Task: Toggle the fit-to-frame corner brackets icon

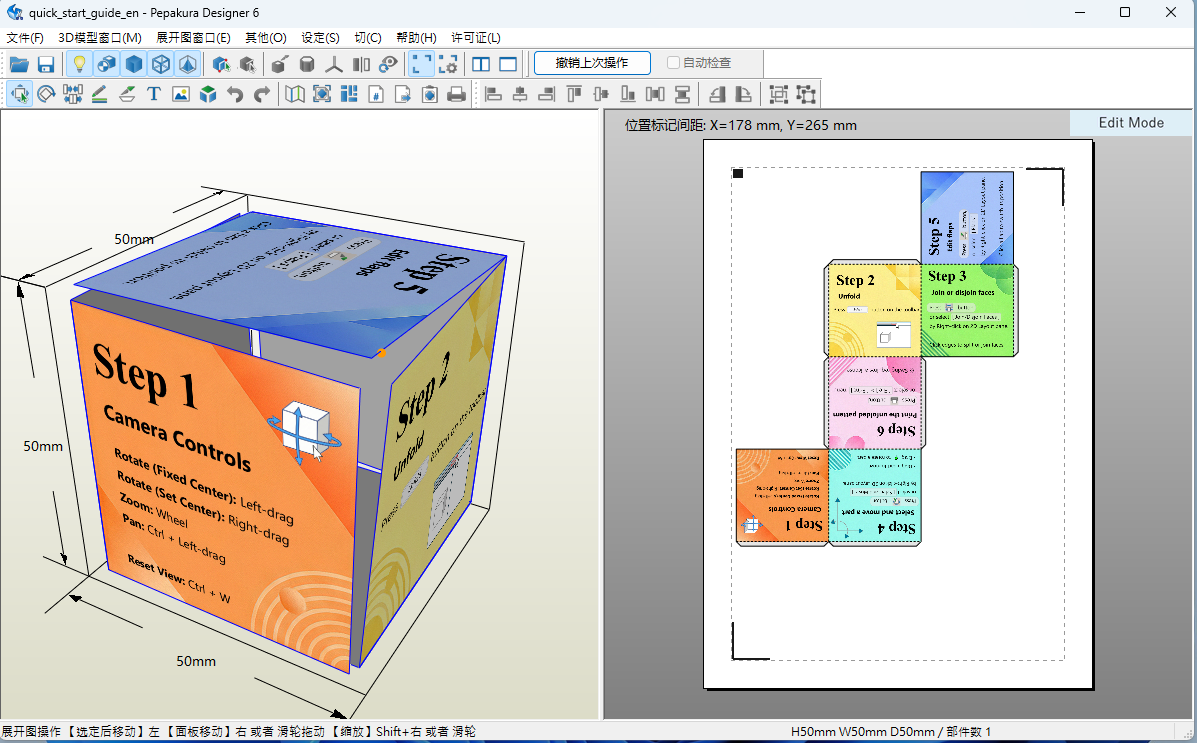Action: [421, 64]
